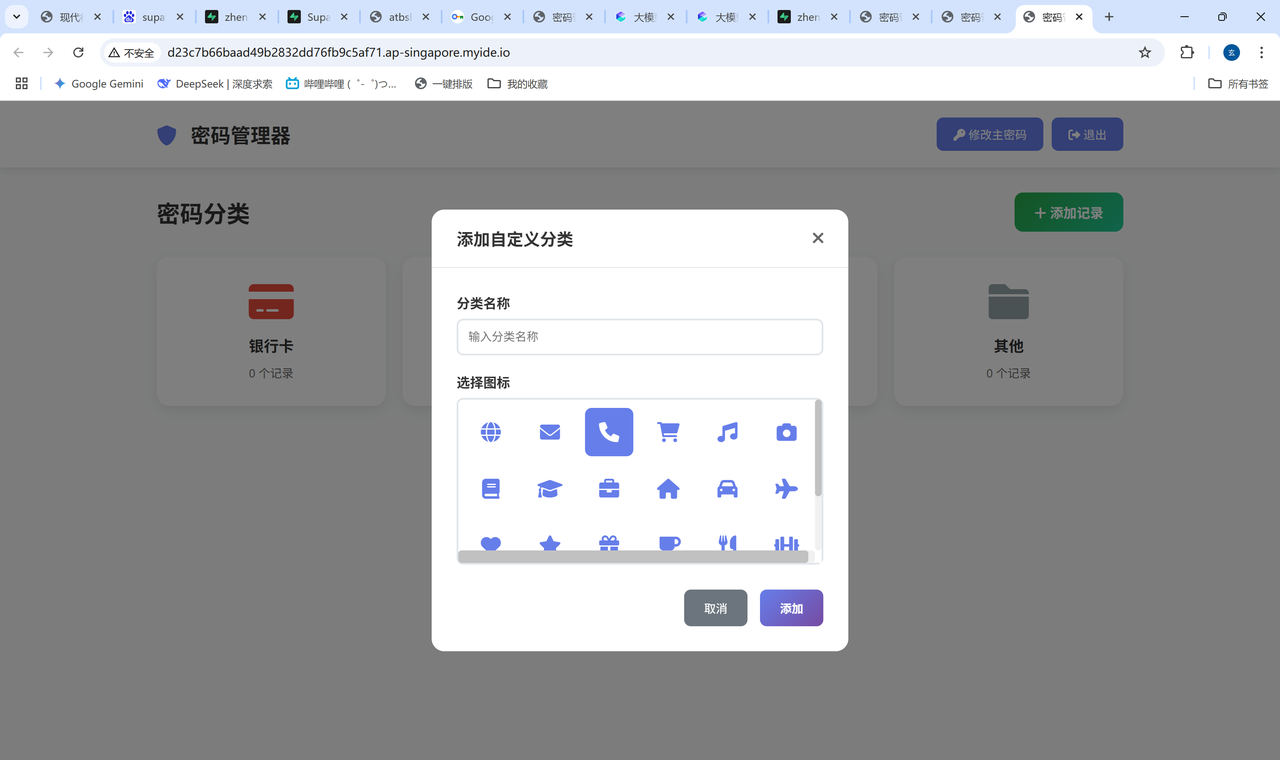Click the icon picker vertical scrollbar
Image resolution: width=1280 pixels, height=760 pixels.
[x=818, y=448]
